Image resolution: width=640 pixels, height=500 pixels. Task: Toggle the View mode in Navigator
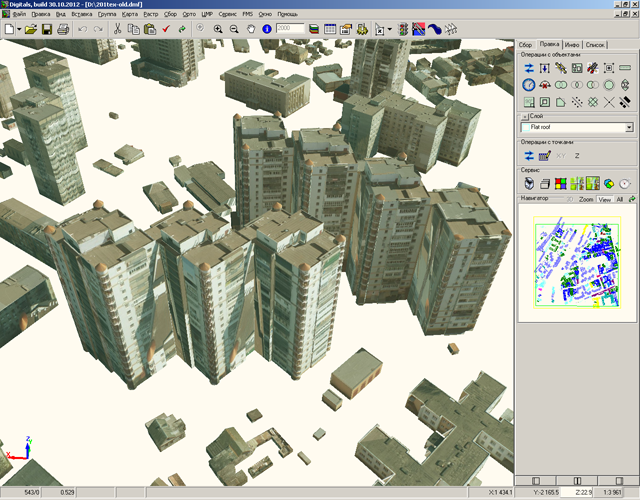[x=604, y=200]
